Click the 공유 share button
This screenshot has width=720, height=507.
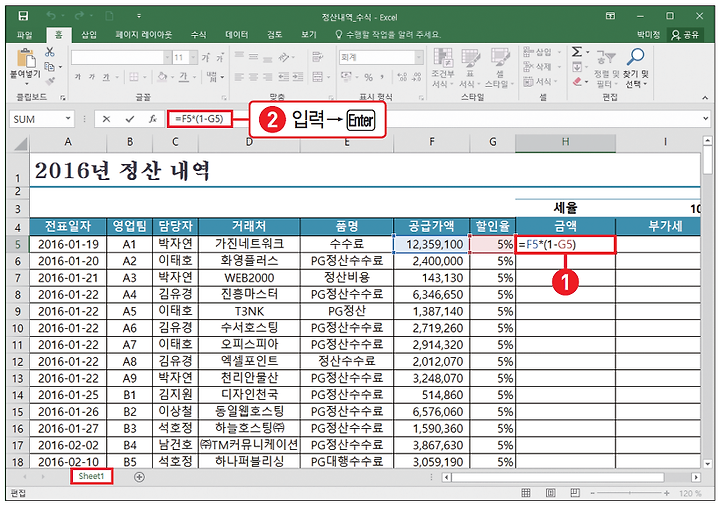coord(685,35)
